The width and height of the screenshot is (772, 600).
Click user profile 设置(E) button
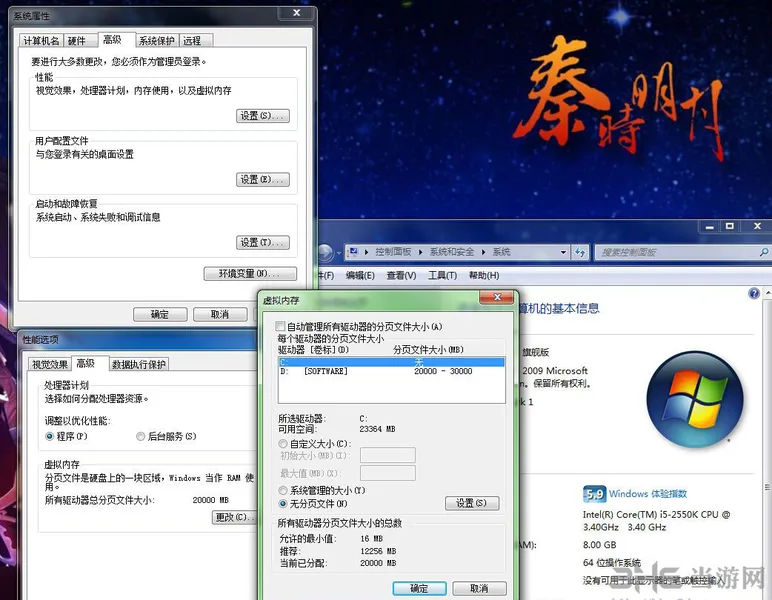pyautogui.click(x=263, y=179)
